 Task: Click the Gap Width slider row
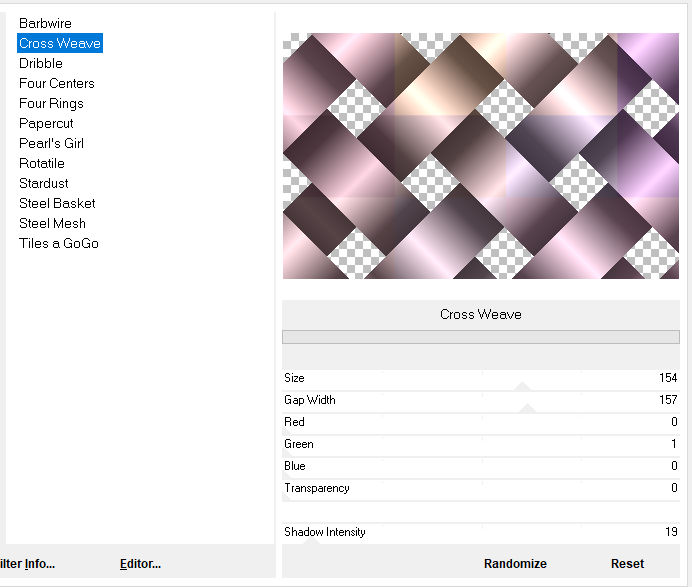click(480, 400)
